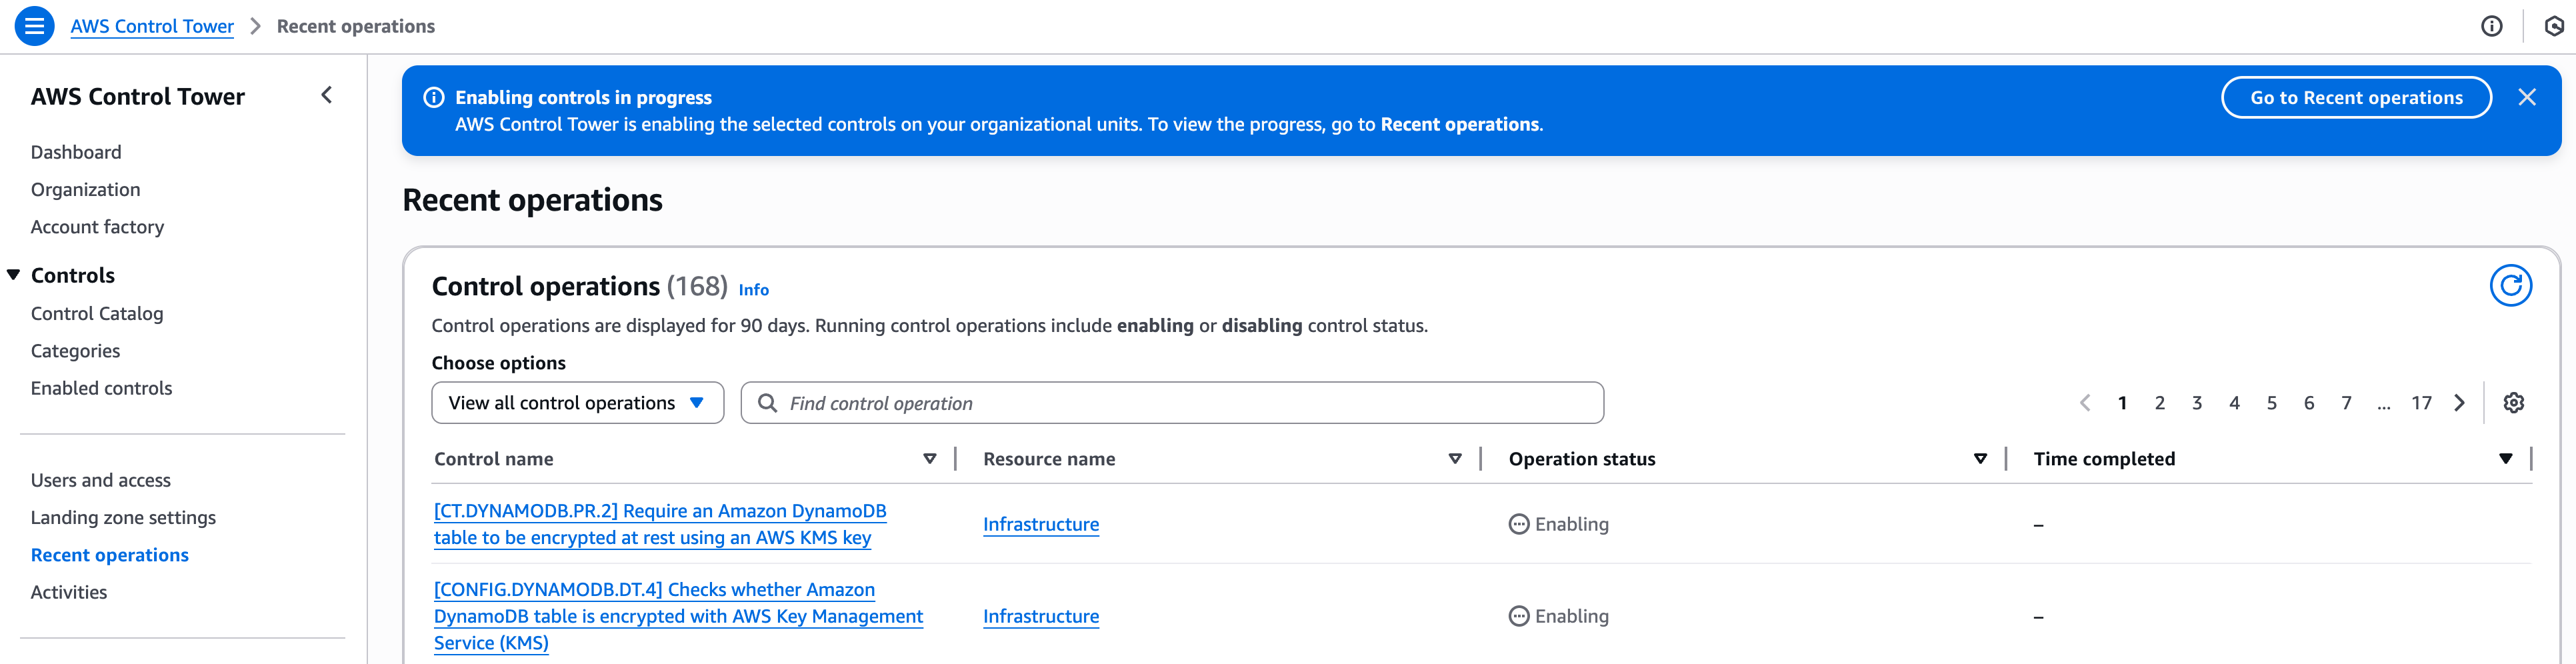Sort by Resource name column arrow
This screenshot has width=2576, height=664.
tap(1455, 459)
